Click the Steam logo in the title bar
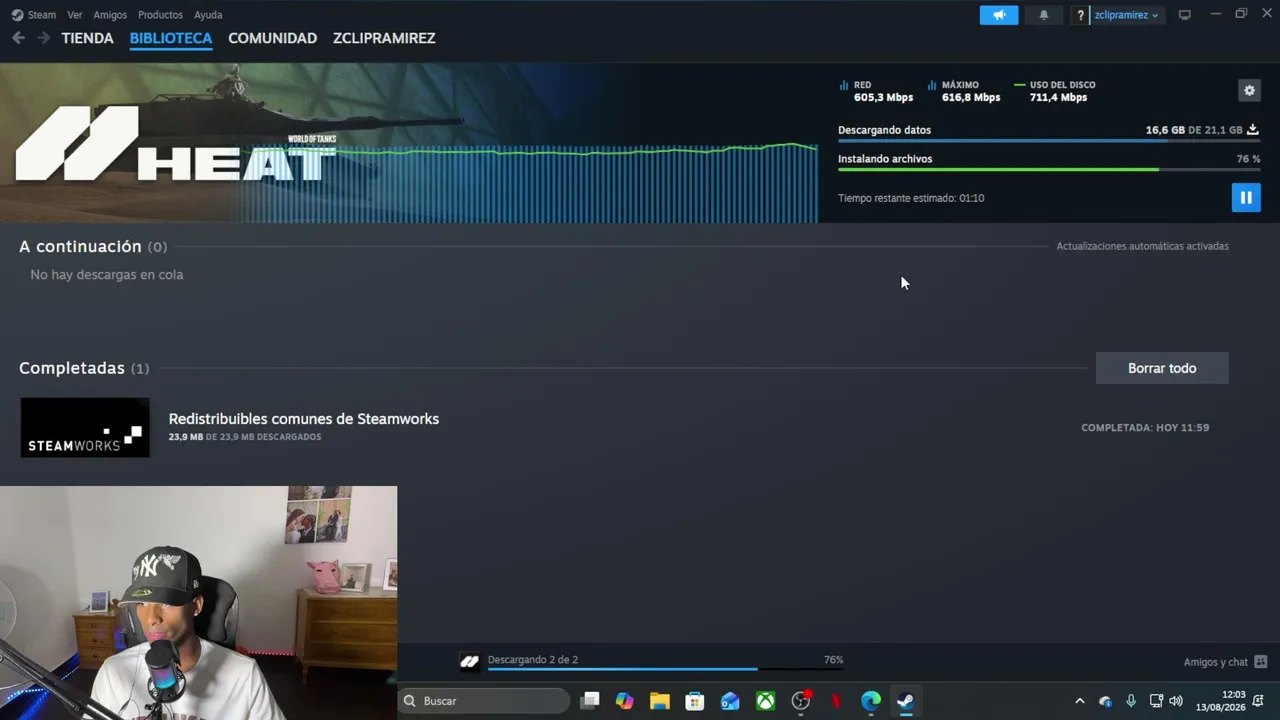Screen dimensions: 1280x720 (x=17, y=15)
